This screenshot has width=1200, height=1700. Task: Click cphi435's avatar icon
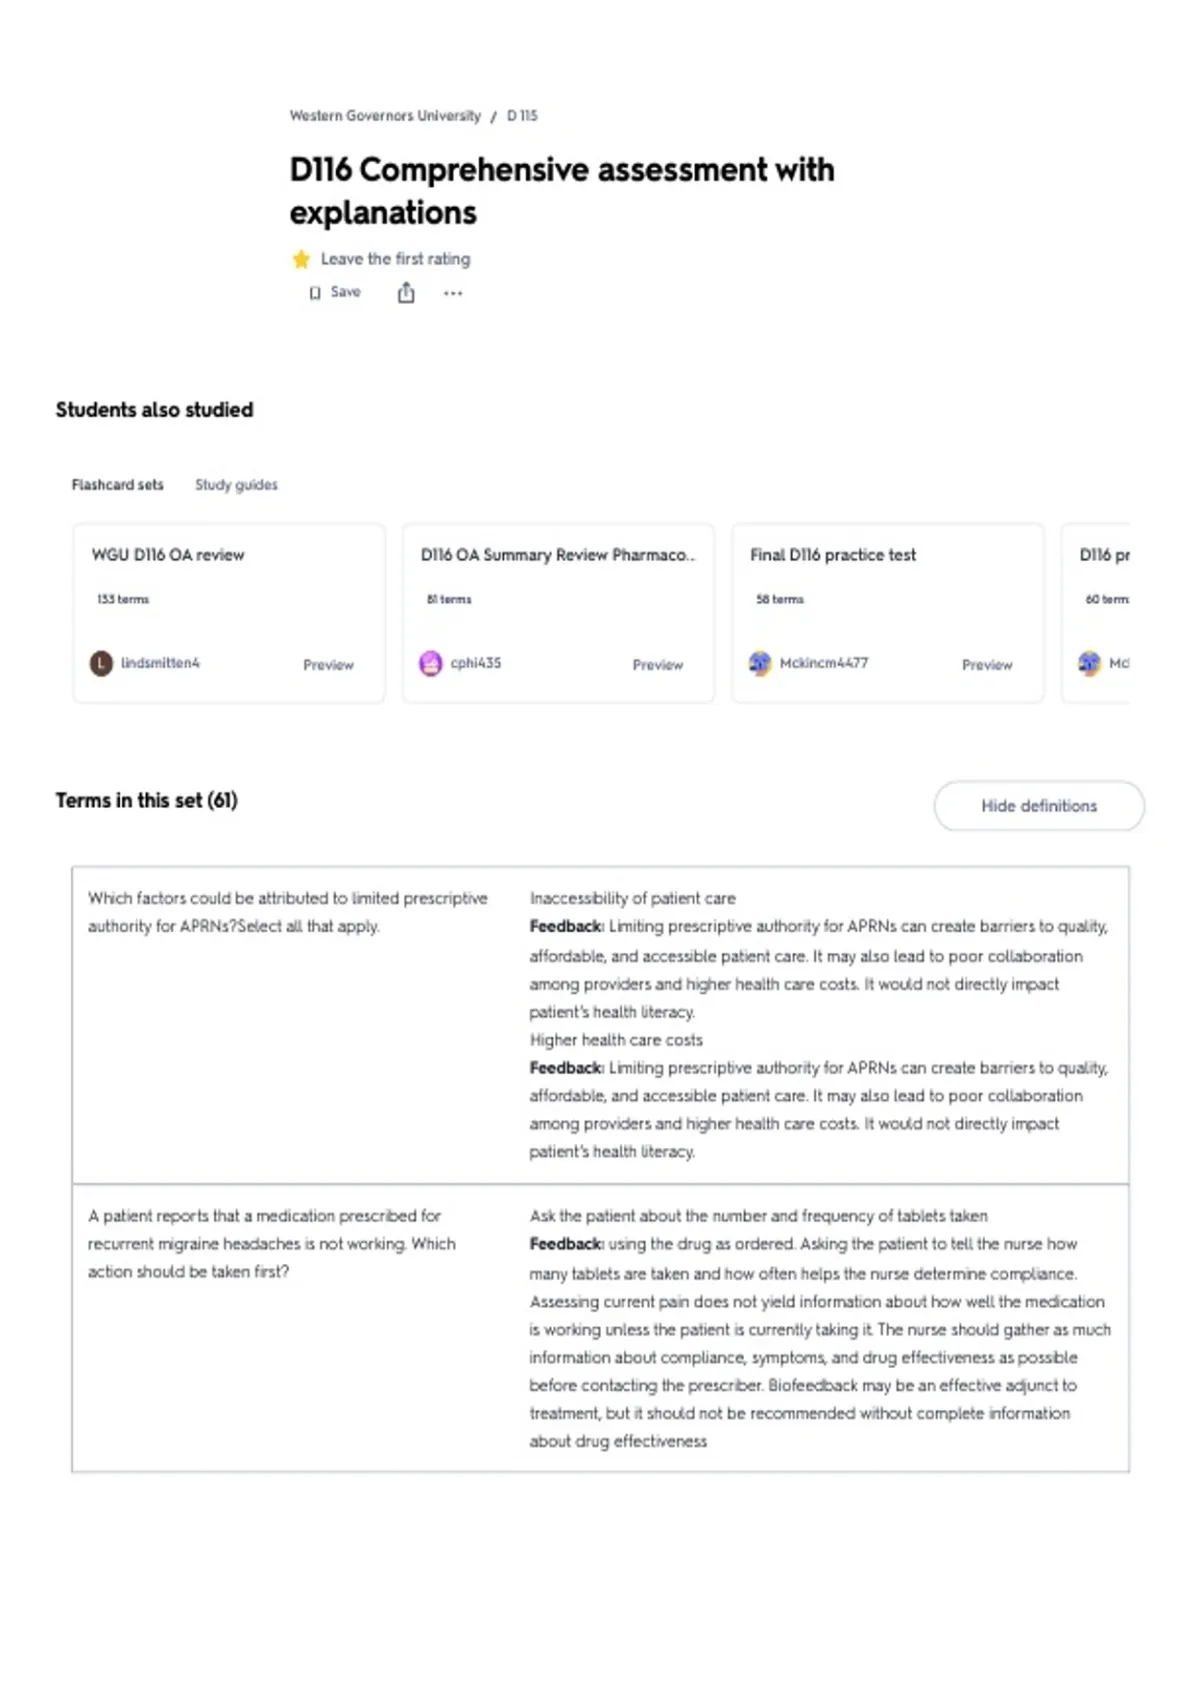(430, 663)
